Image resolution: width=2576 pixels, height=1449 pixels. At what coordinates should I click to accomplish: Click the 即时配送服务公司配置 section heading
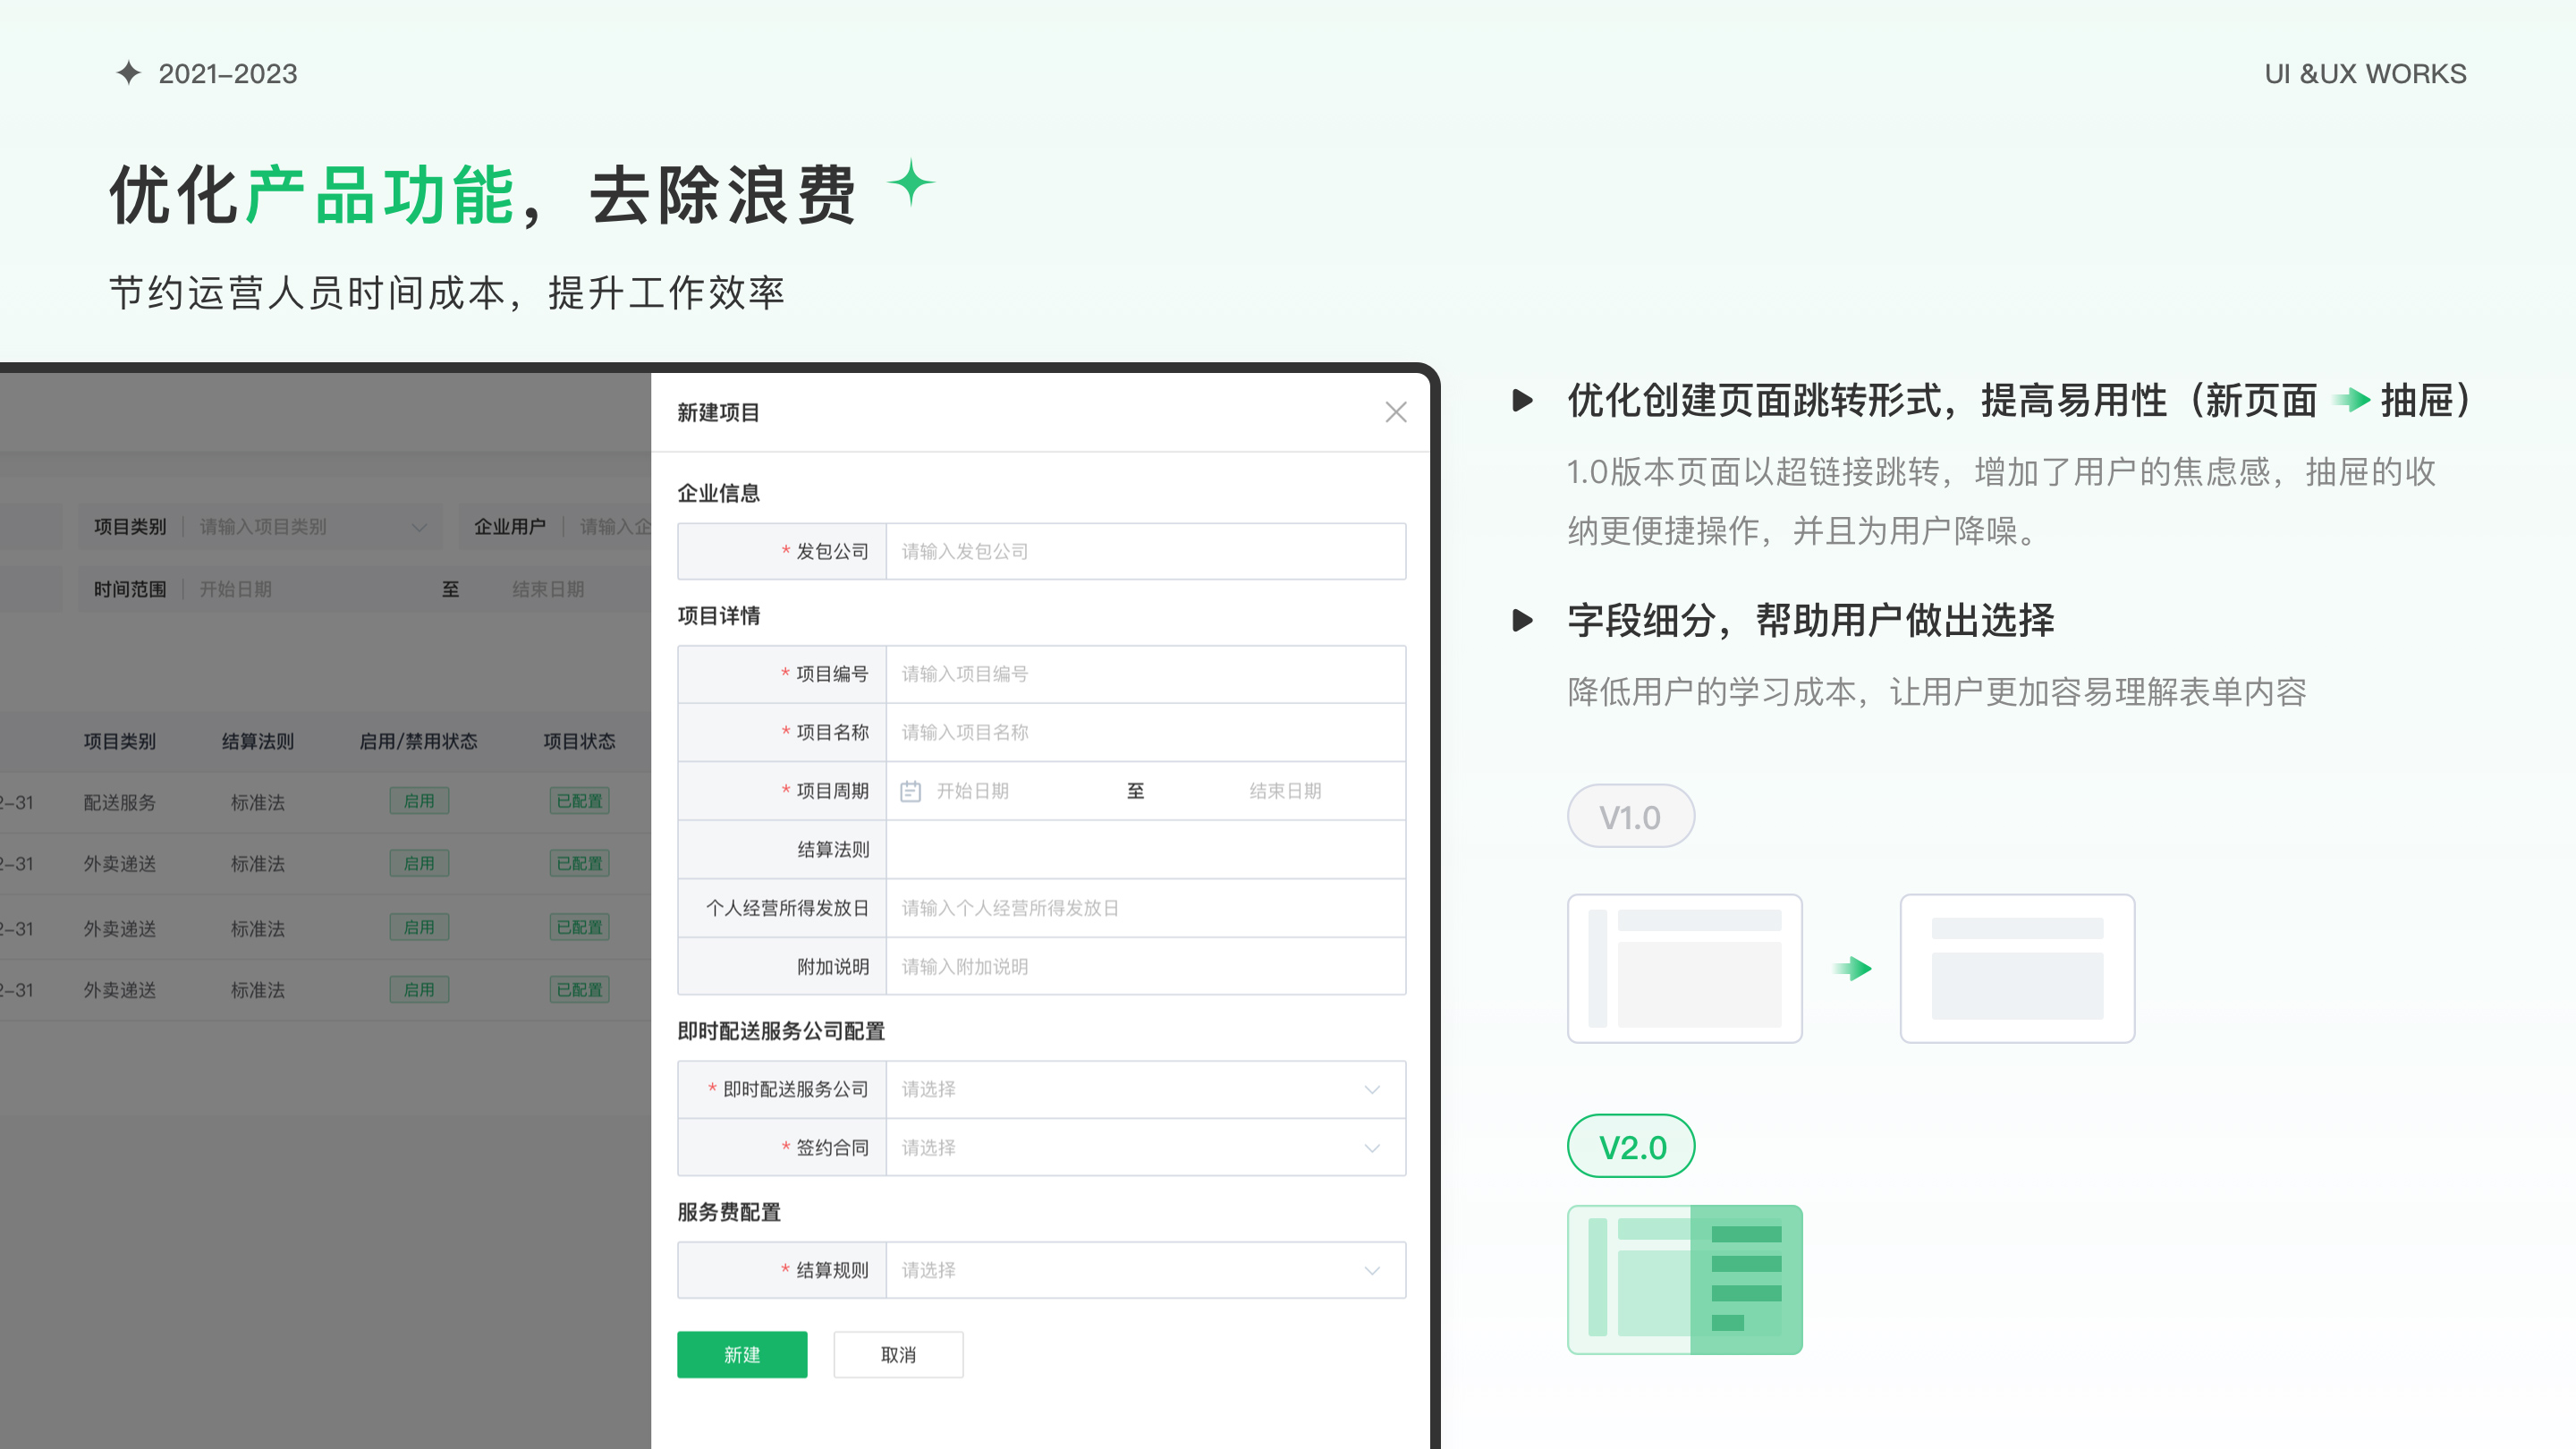(x=781, y=1031)
